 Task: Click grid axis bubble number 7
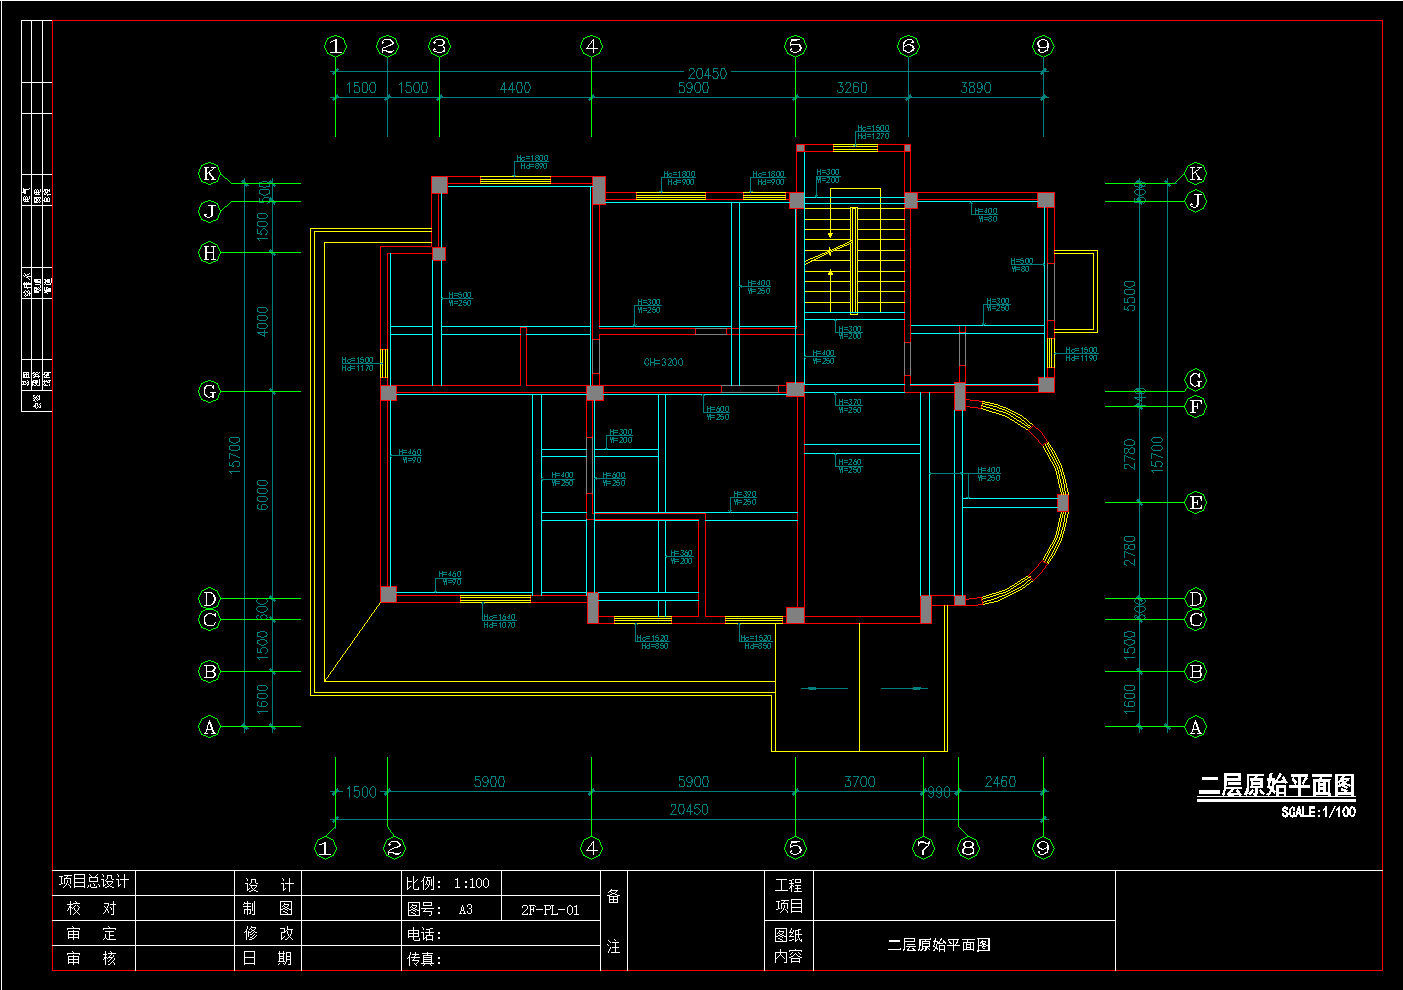pos(923,848)
